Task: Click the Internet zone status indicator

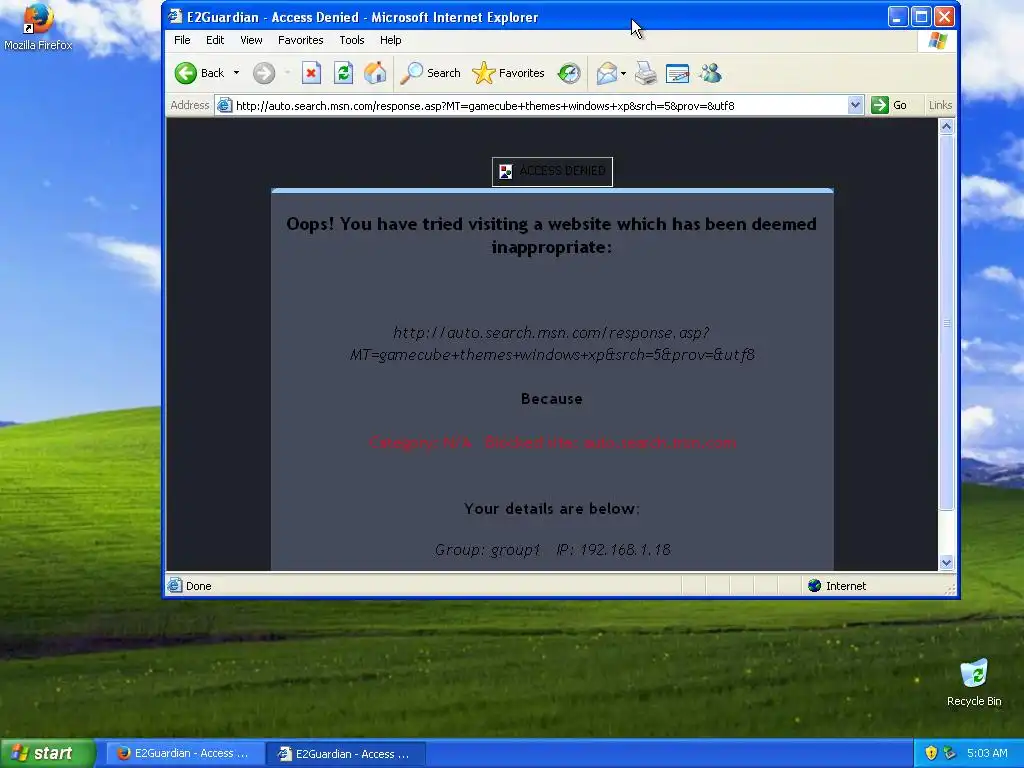Action: tap(838, 586)
